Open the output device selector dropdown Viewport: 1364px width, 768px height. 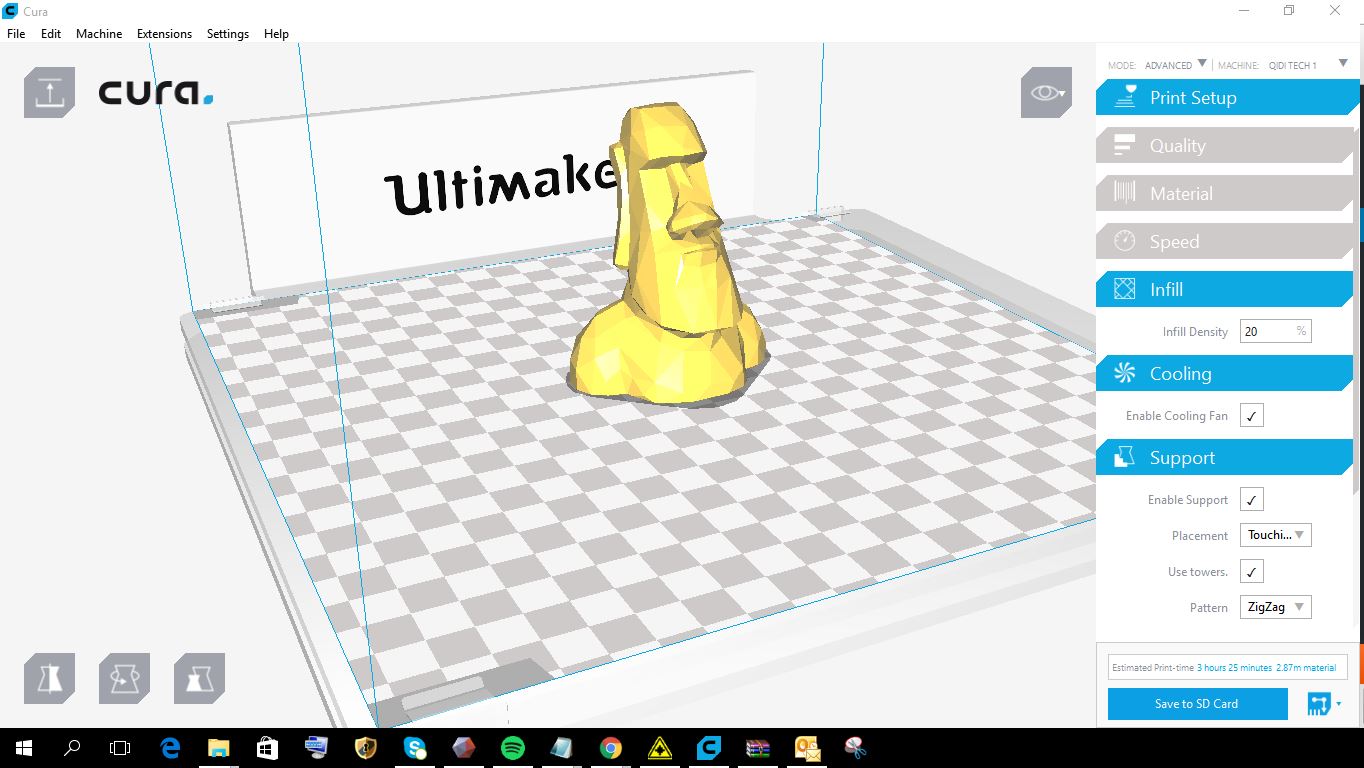[1325, 704]
